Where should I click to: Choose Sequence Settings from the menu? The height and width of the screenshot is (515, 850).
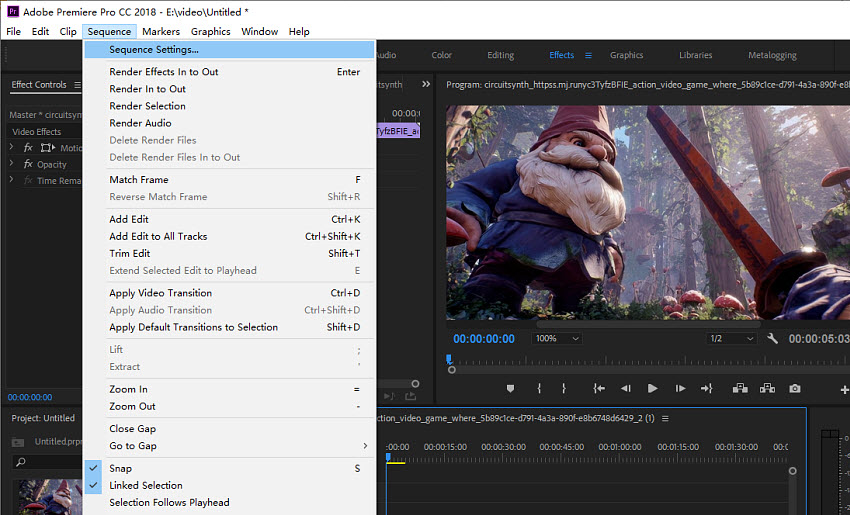click(x=228, y=49)
